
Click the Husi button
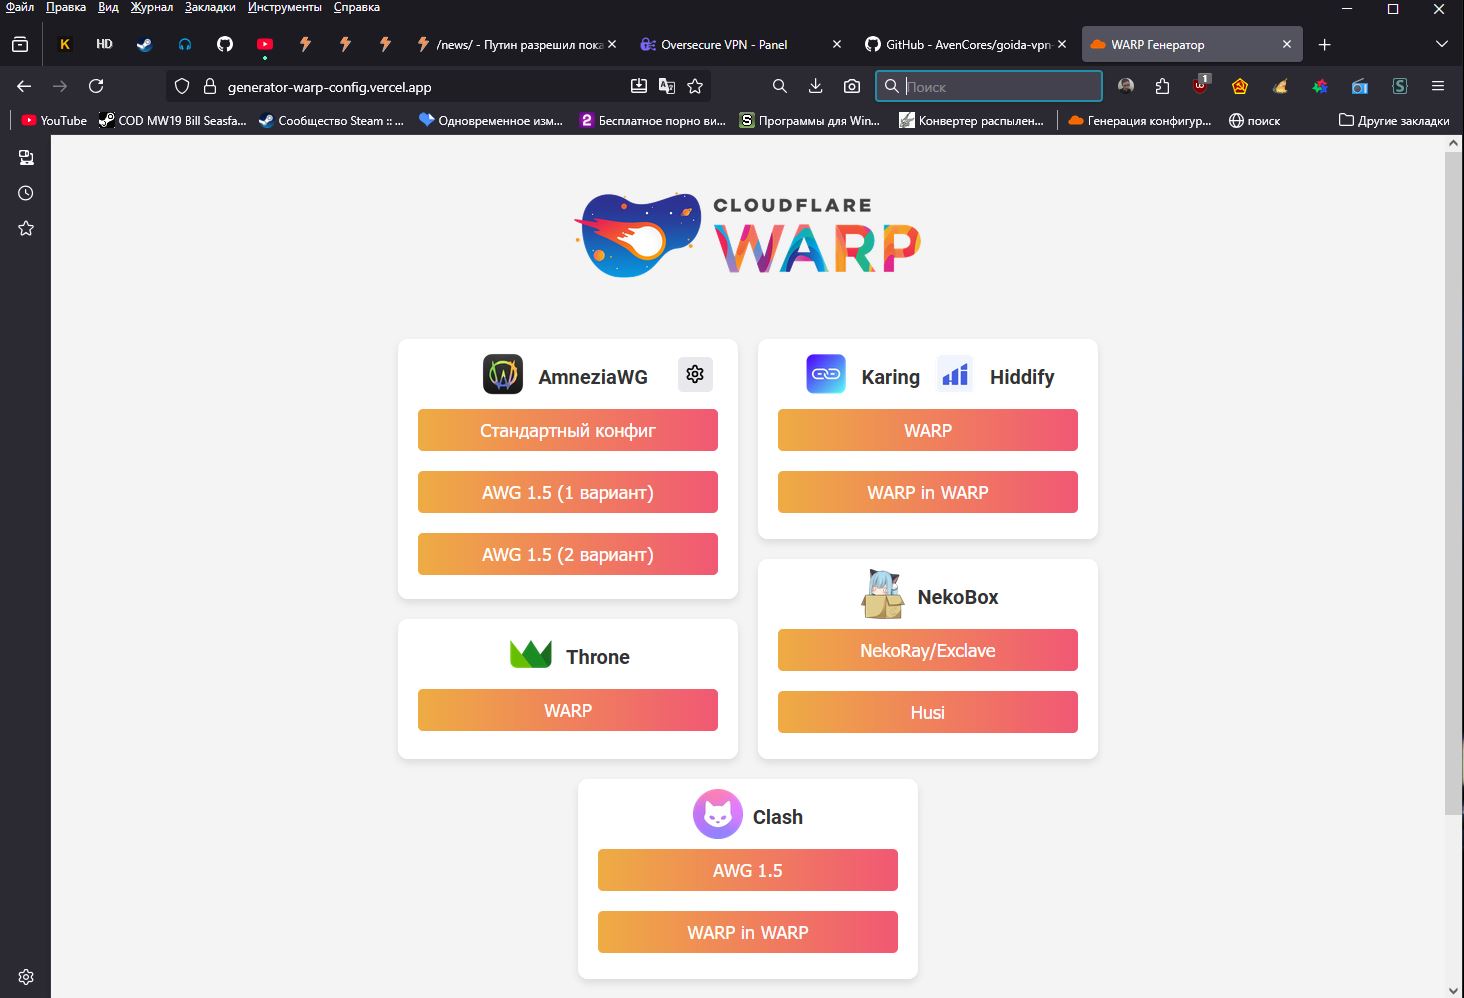tap(928, 712)
